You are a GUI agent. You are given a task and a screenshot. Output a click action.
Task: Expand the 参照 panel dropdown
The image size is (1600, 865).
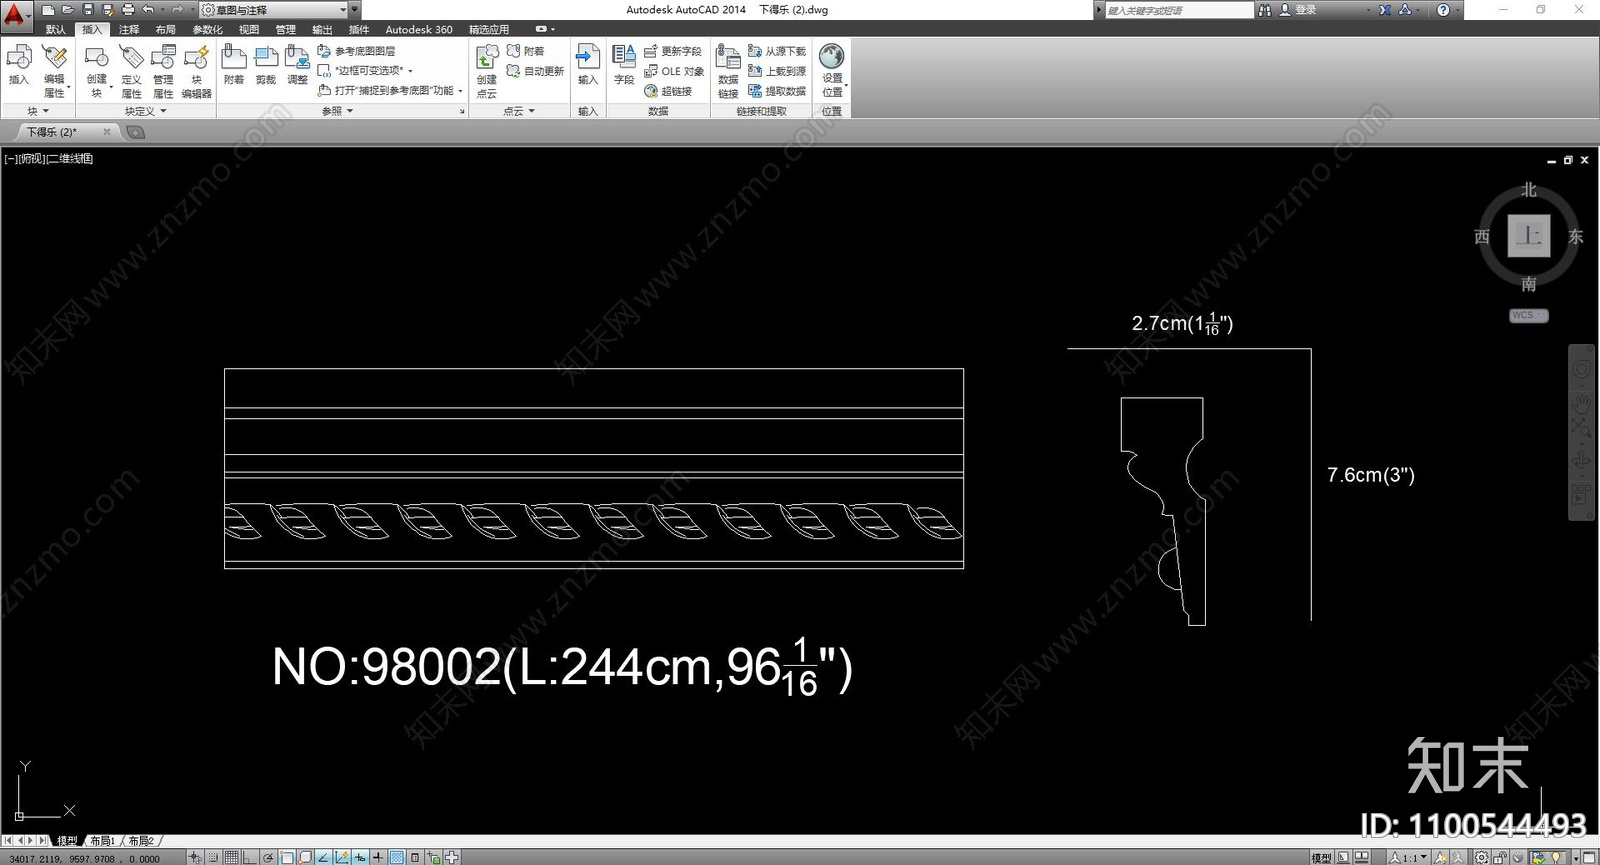pyautogui.click(x=337, y=111)
